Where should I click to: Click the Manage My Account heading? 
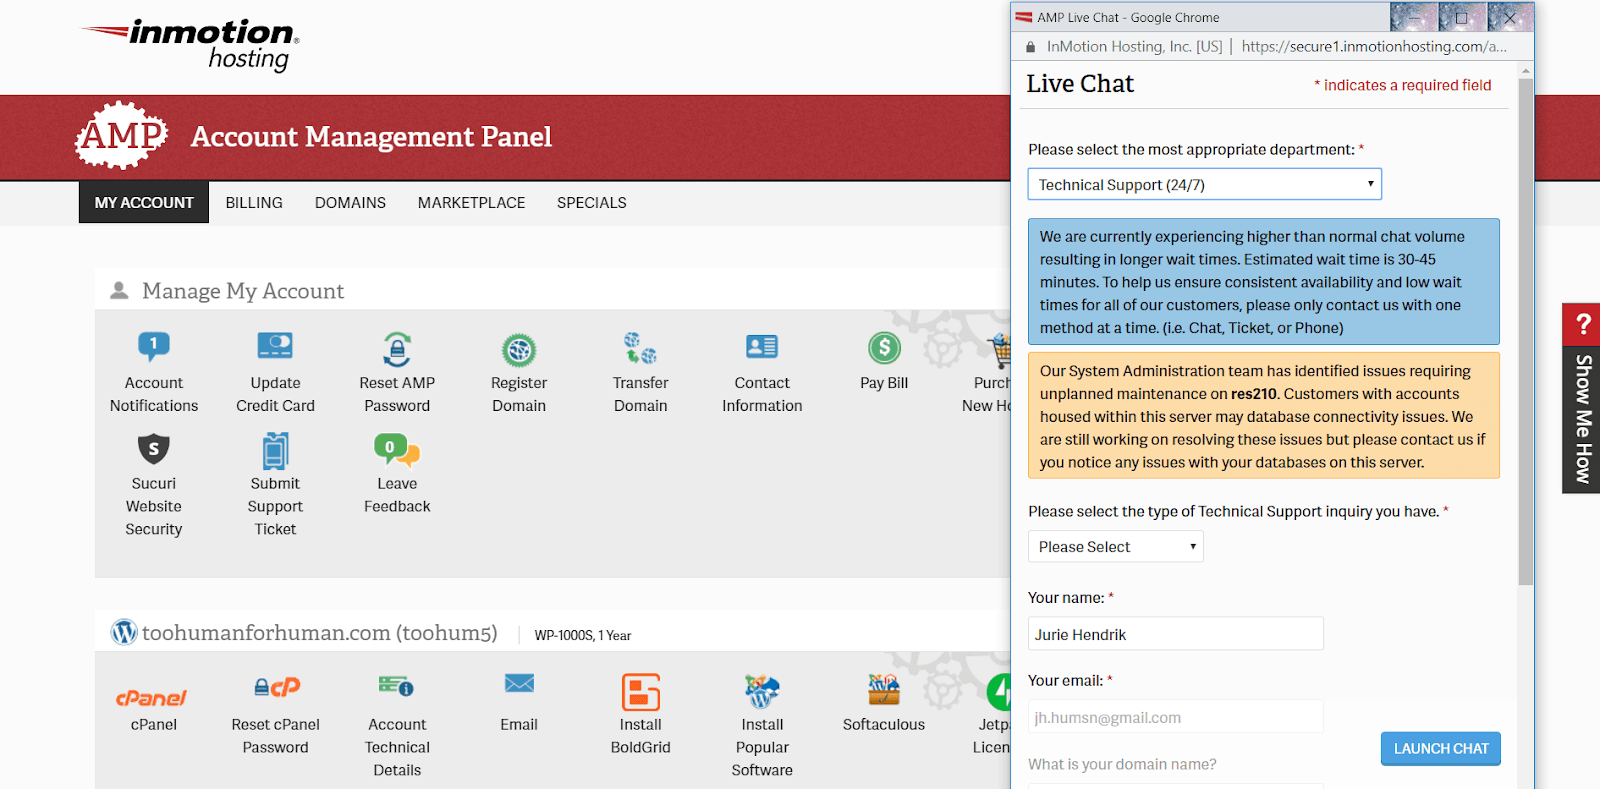pos(243,291)
